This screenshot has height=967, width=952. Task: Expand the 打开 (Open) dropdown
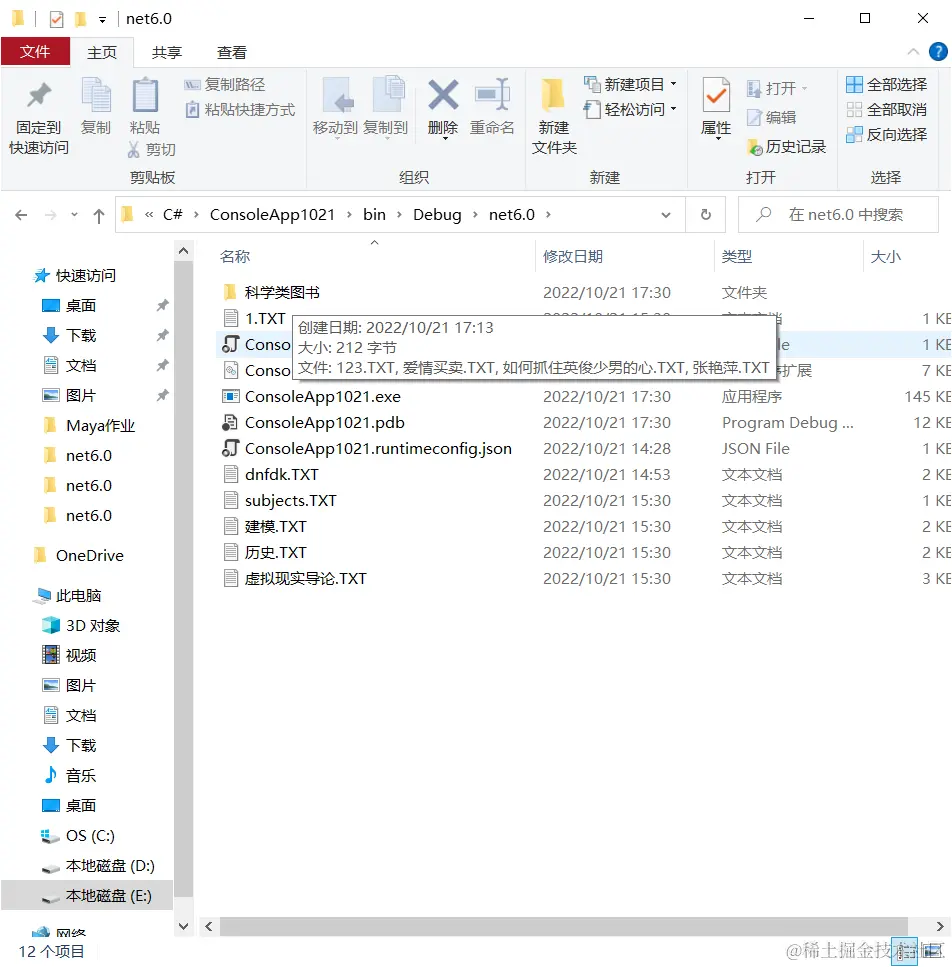click(804, 89)
